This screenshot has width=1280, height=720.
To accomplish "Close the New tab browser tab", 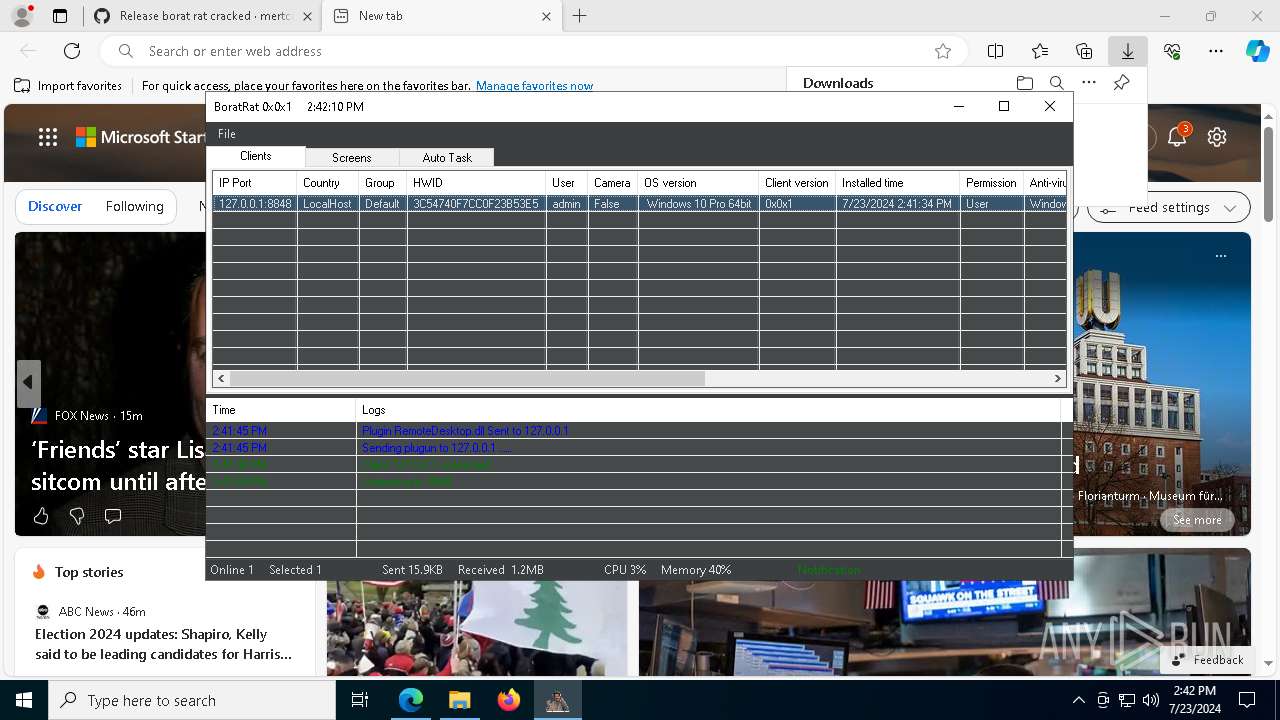I will tap(546, 16).
